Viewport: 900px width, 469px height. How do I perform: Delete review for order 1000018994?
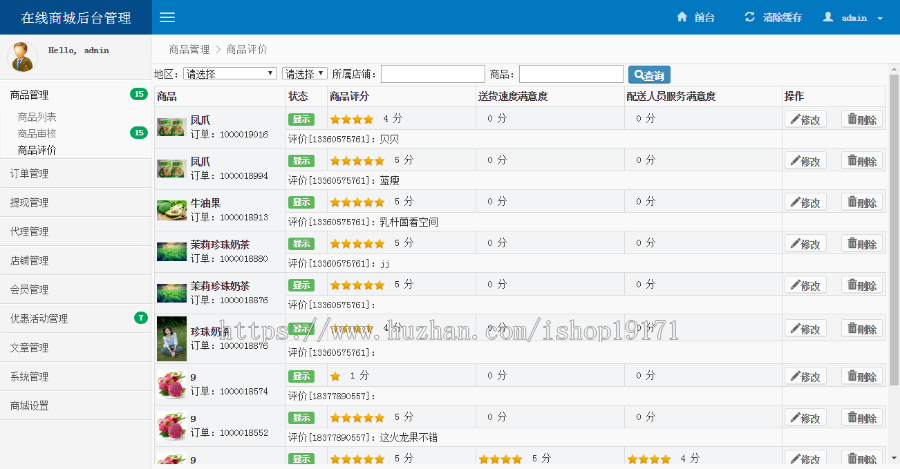[862, 161]
